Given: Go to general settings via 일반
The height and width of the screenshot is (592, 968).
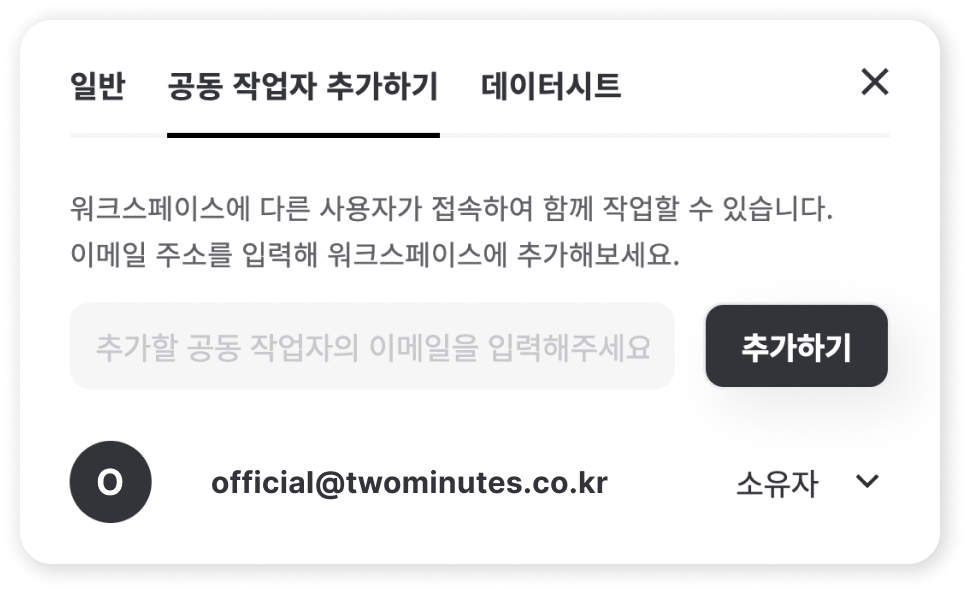Looking at the screenshot, I should (98, 86).
